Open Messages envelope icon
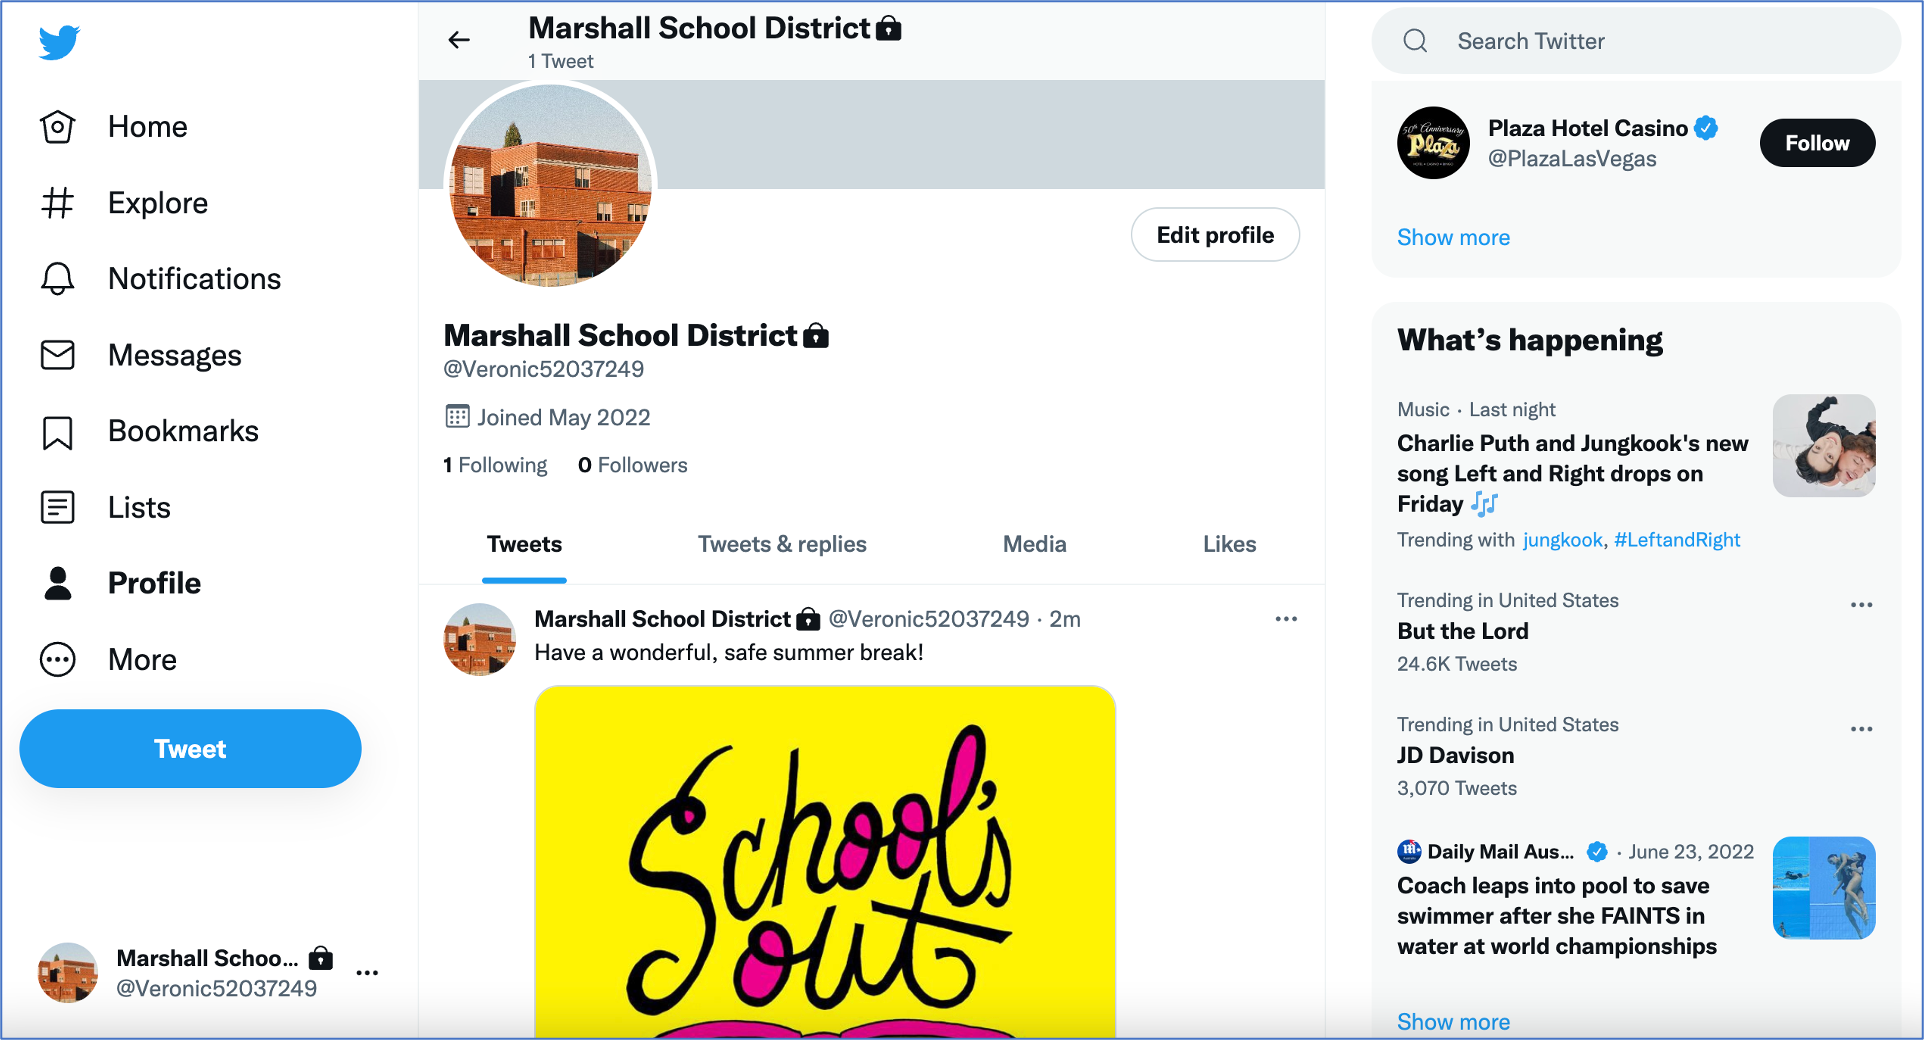Viewport: 1924px width, 1040px height. (58, 355)
